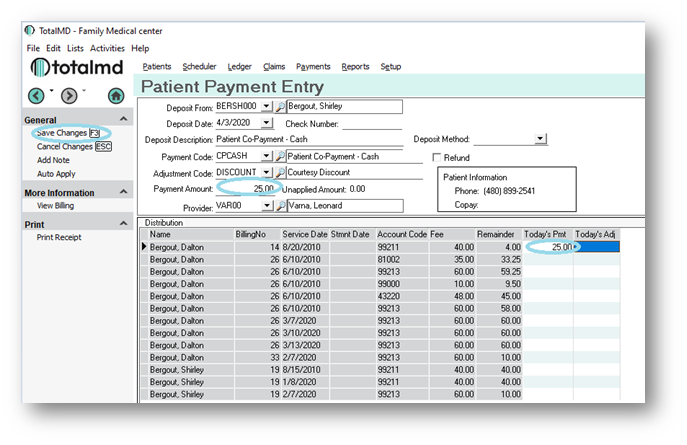Enable the Refund checkbox
This screenshot has height=445, width=687.
tap(437, 157)
